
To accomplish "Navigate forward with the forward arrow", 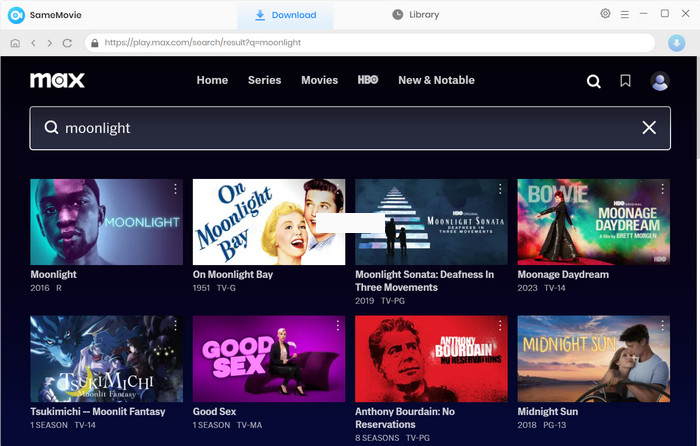I will coord(50,43).
